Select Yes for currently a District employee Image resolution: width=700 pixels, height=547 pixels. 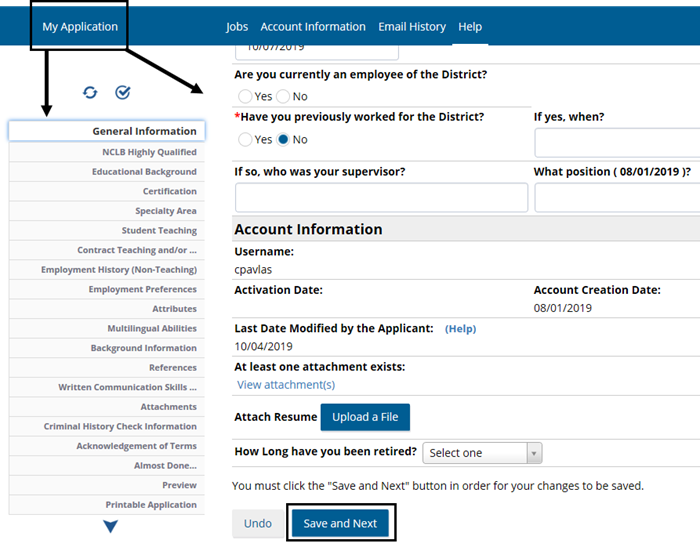tap(246, 97)
